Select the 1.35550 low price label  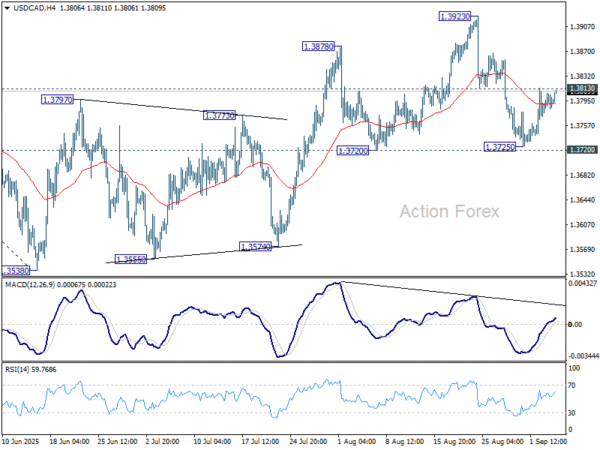click(130, 259)
